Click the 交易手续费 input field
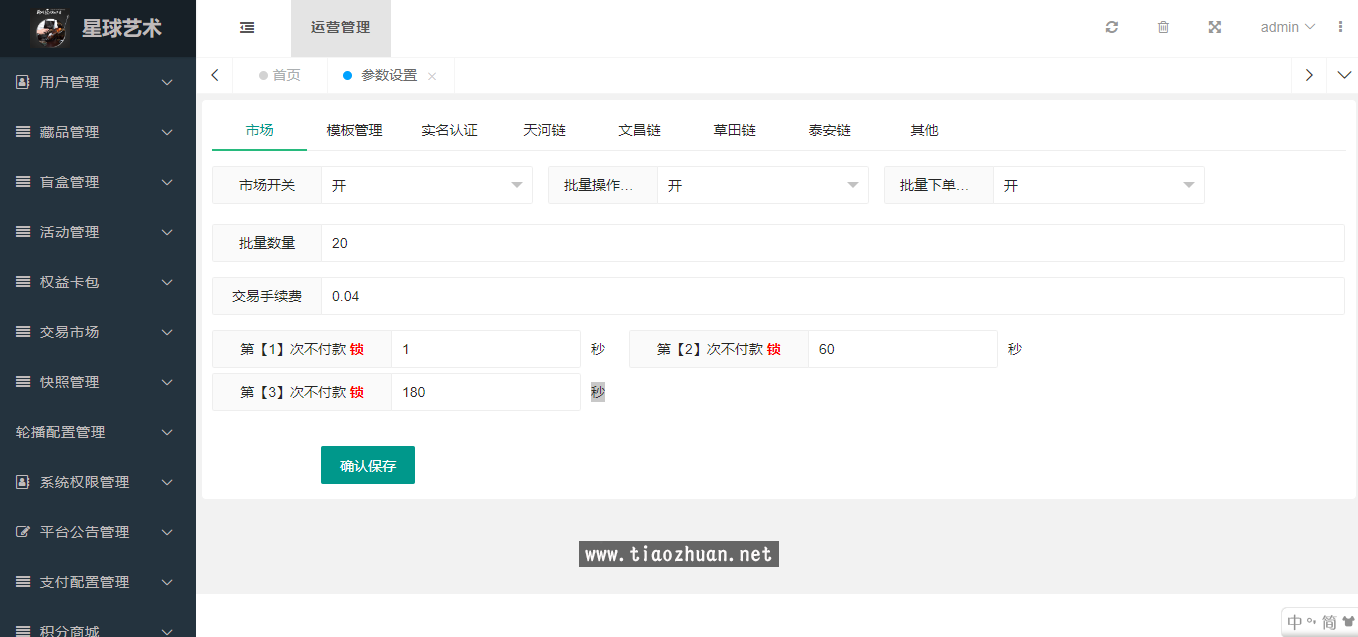The width and height of the screenshot is (1358, 637). [832, 296]
